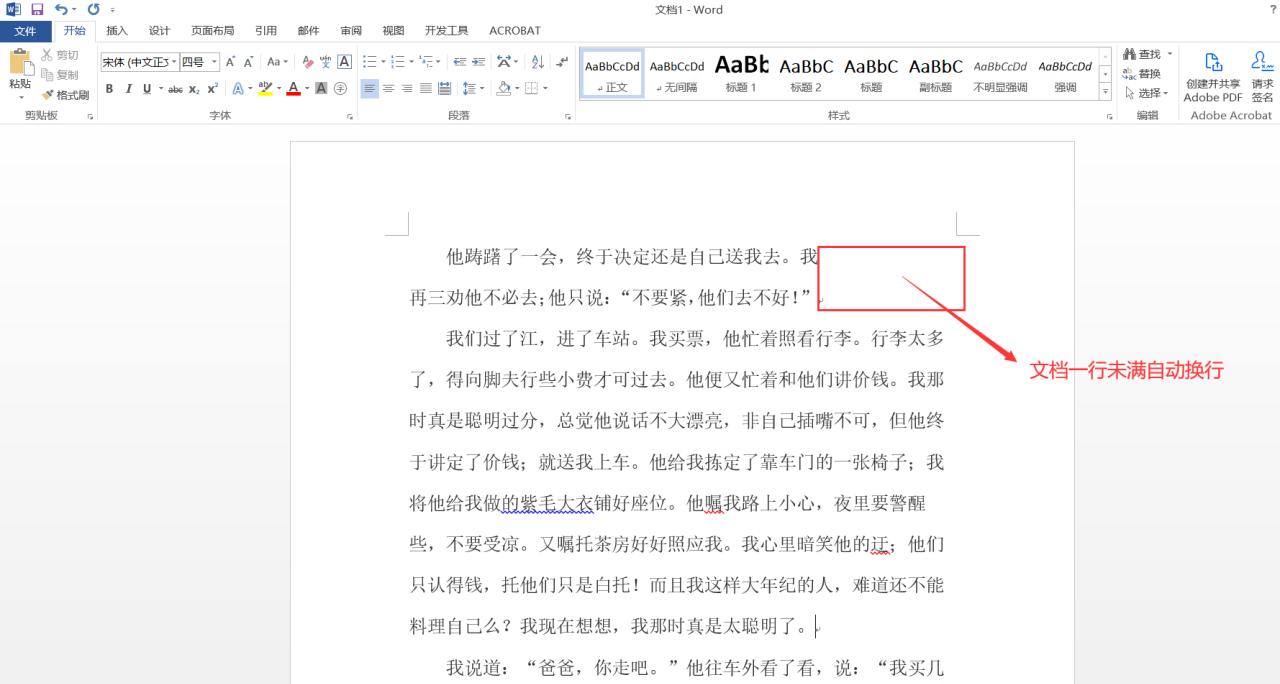Click the Paste clipboard icon

pos(20,64)
